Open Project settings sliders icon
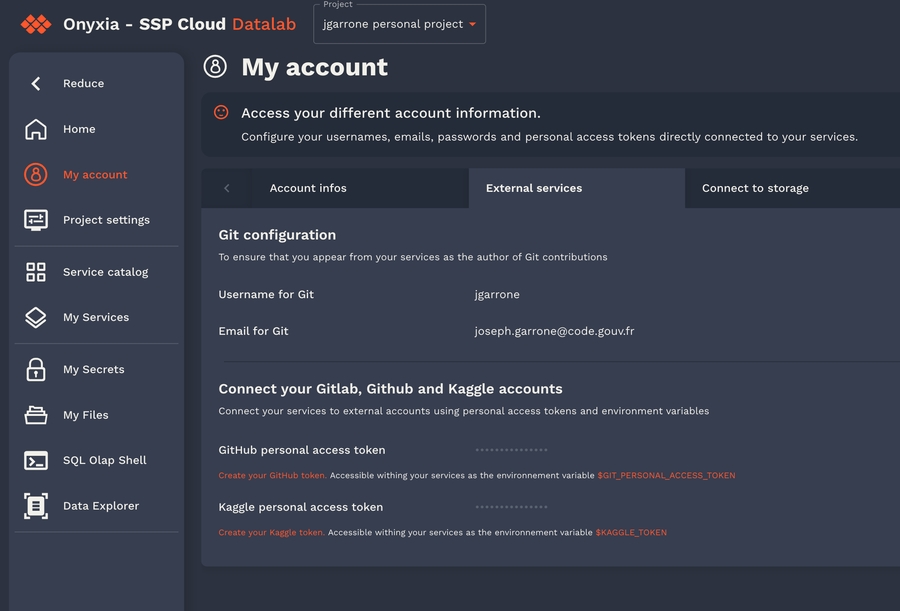This screenshot has width=900, height=611. tap(36, 220)
